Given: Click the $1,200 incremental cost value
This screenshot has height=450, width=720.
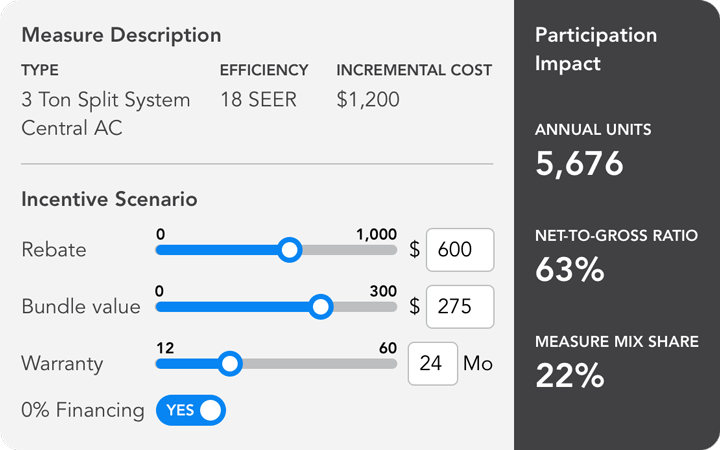Looking at the screenshot, I should pyautogui.click(x=368, y=100).
